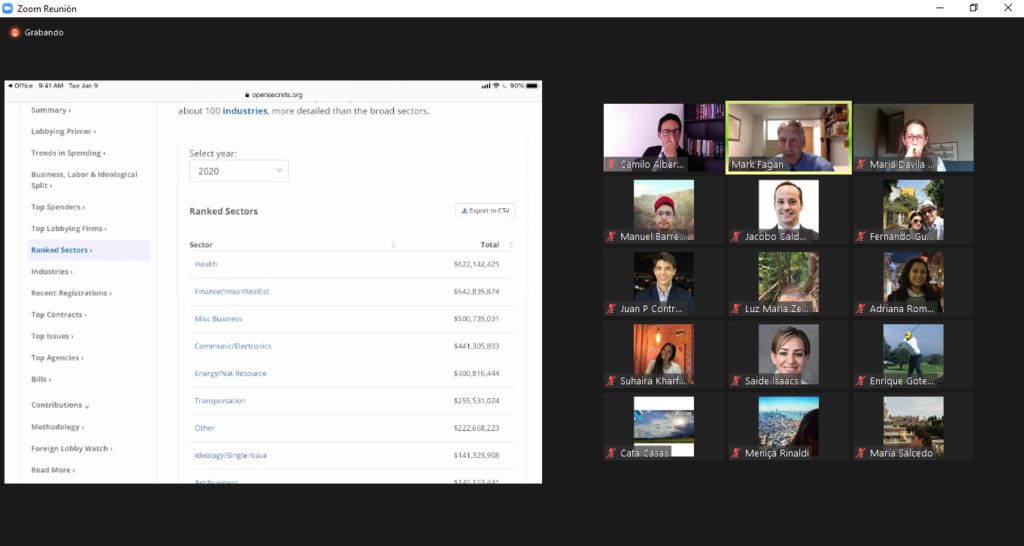1024x546 pixels.
Task: Restore down the Zoom window
Action: tap(974, 8)
